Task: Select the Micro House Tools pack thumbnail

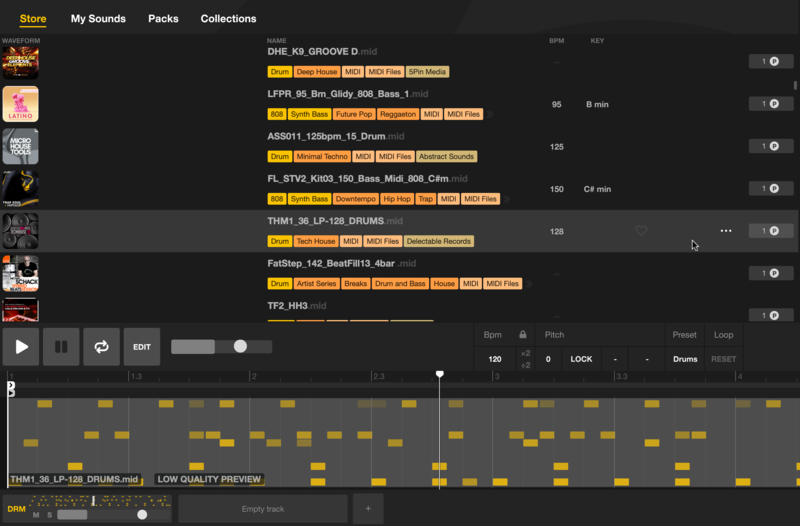Action: pyautogui.click(x=20, y=146)
